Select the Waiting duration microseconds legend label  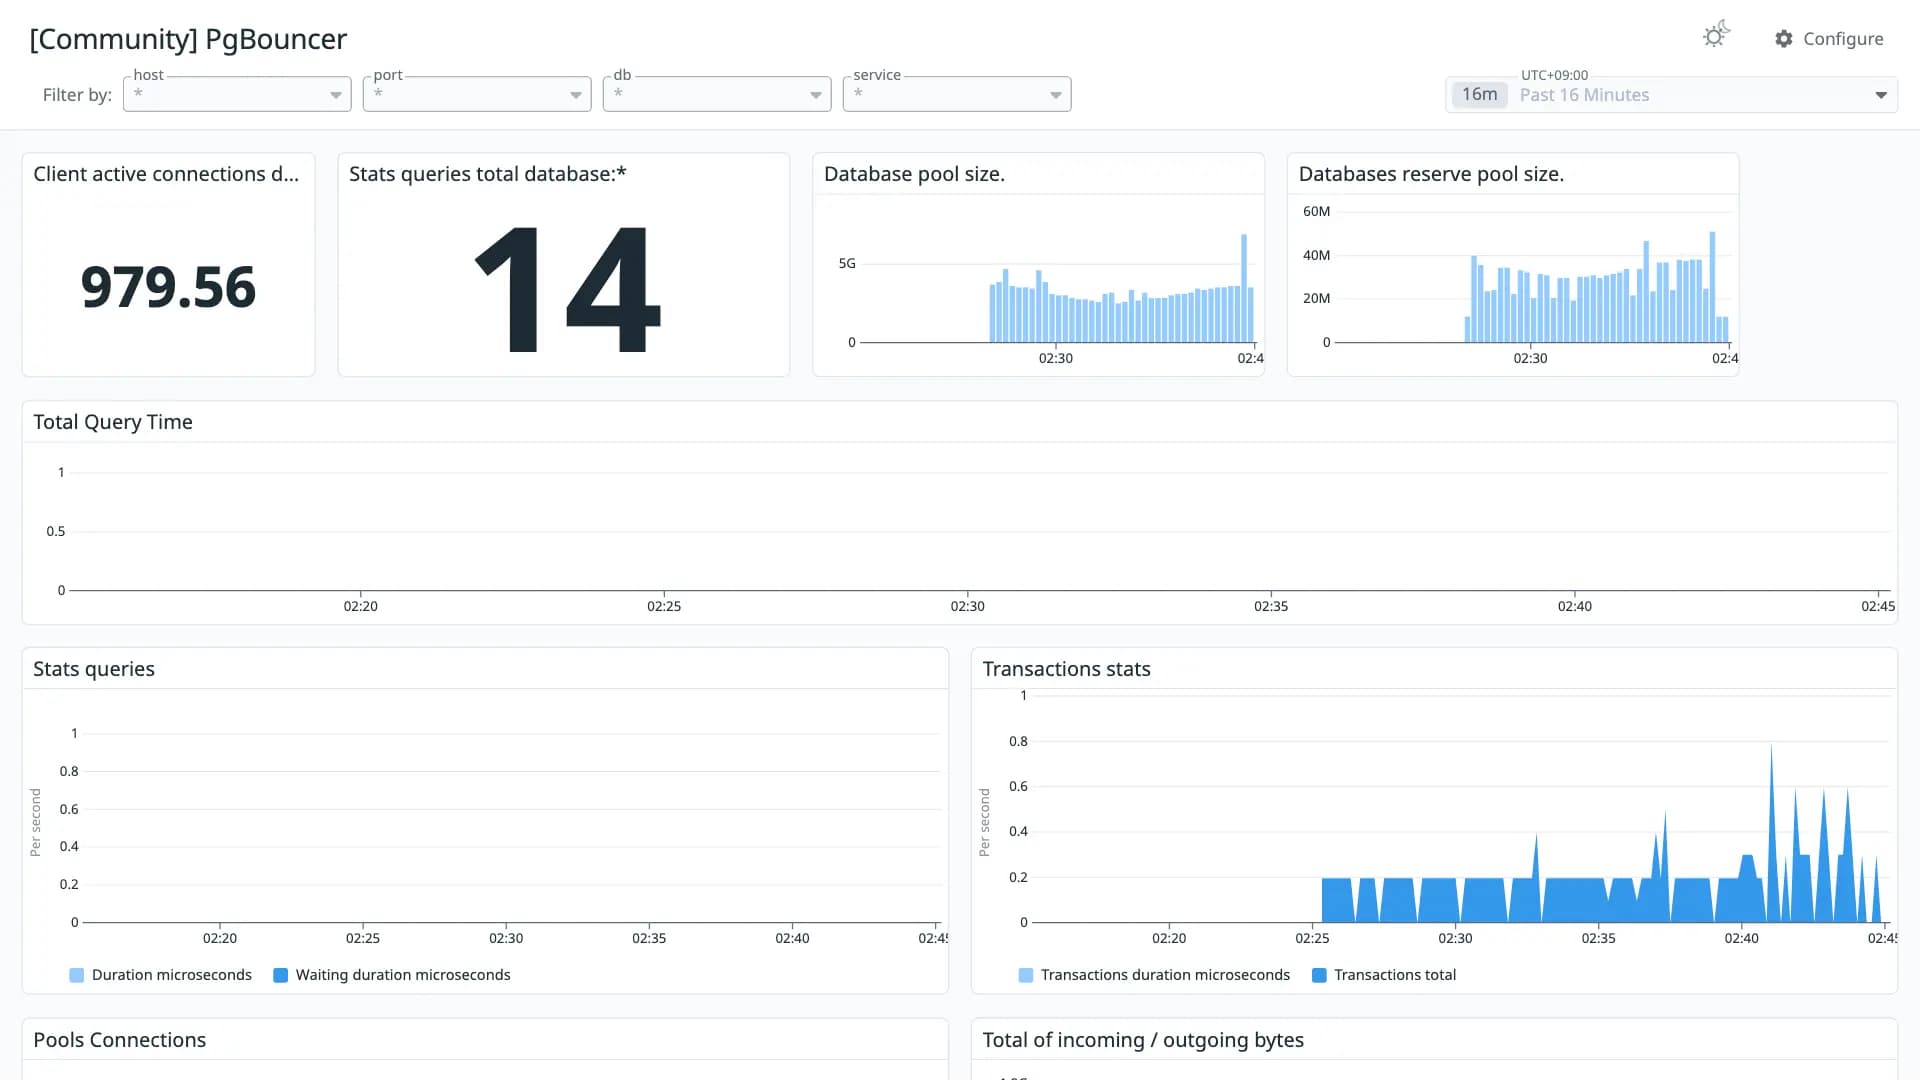pos(403,975)
